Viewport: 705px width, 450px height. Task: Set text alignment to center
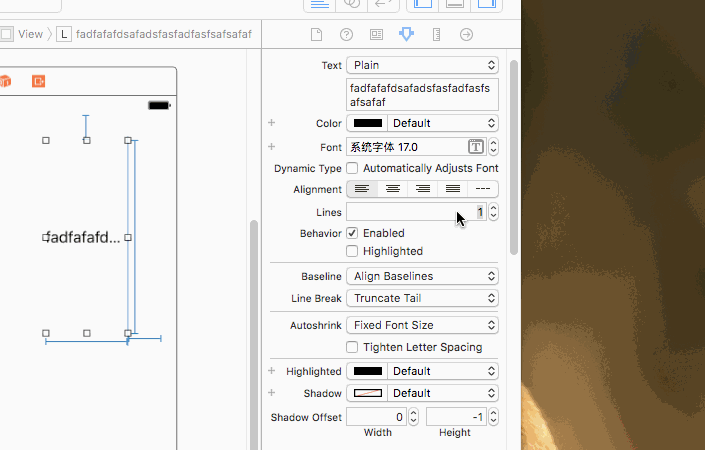[x=393, y=189]
